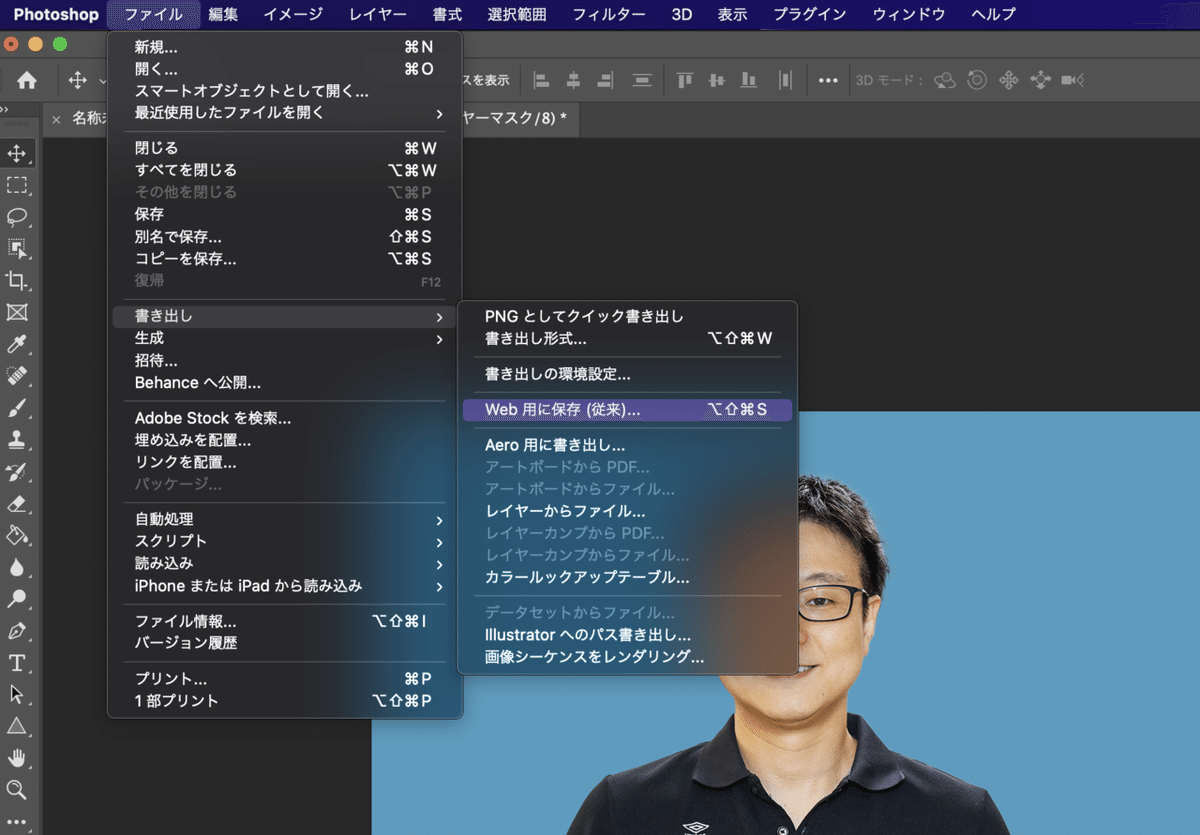Viewport: 1200px width, 835px height.
Task: Choose ファイル情報... menu item
Action: [284, 621]
